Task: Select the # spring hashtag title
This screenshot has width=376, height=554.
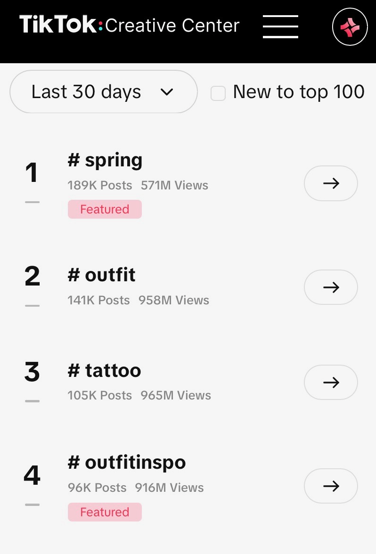Action: (x=105, y=160)
